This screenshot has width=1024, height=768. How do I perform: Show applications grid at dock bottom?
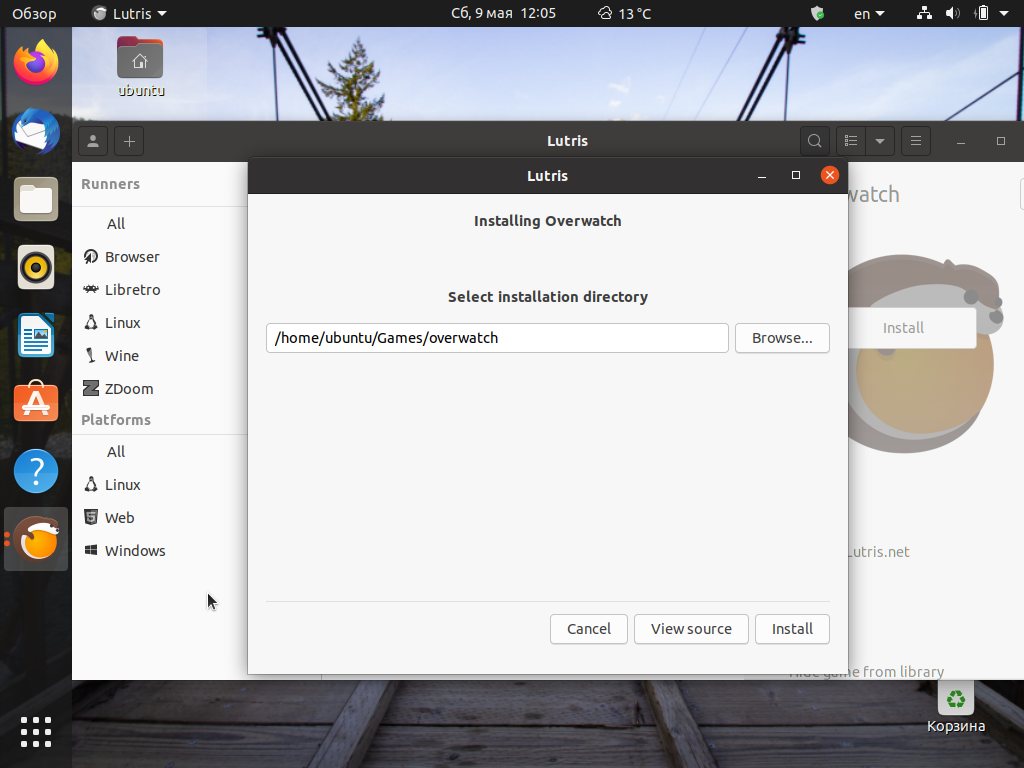click(x=36, y=732)
